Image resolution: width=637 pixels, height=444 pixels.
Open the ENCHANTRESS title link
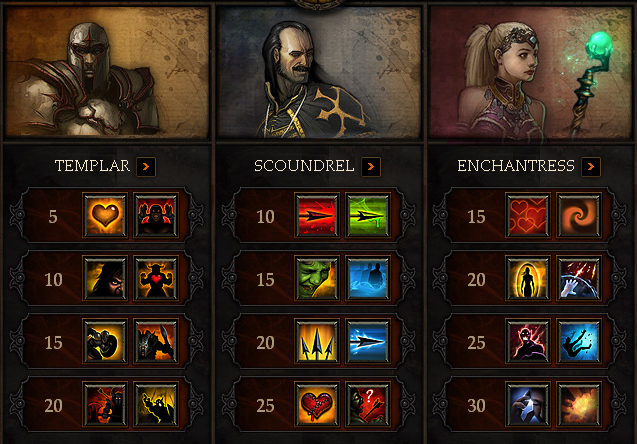[x=516, y=166]
